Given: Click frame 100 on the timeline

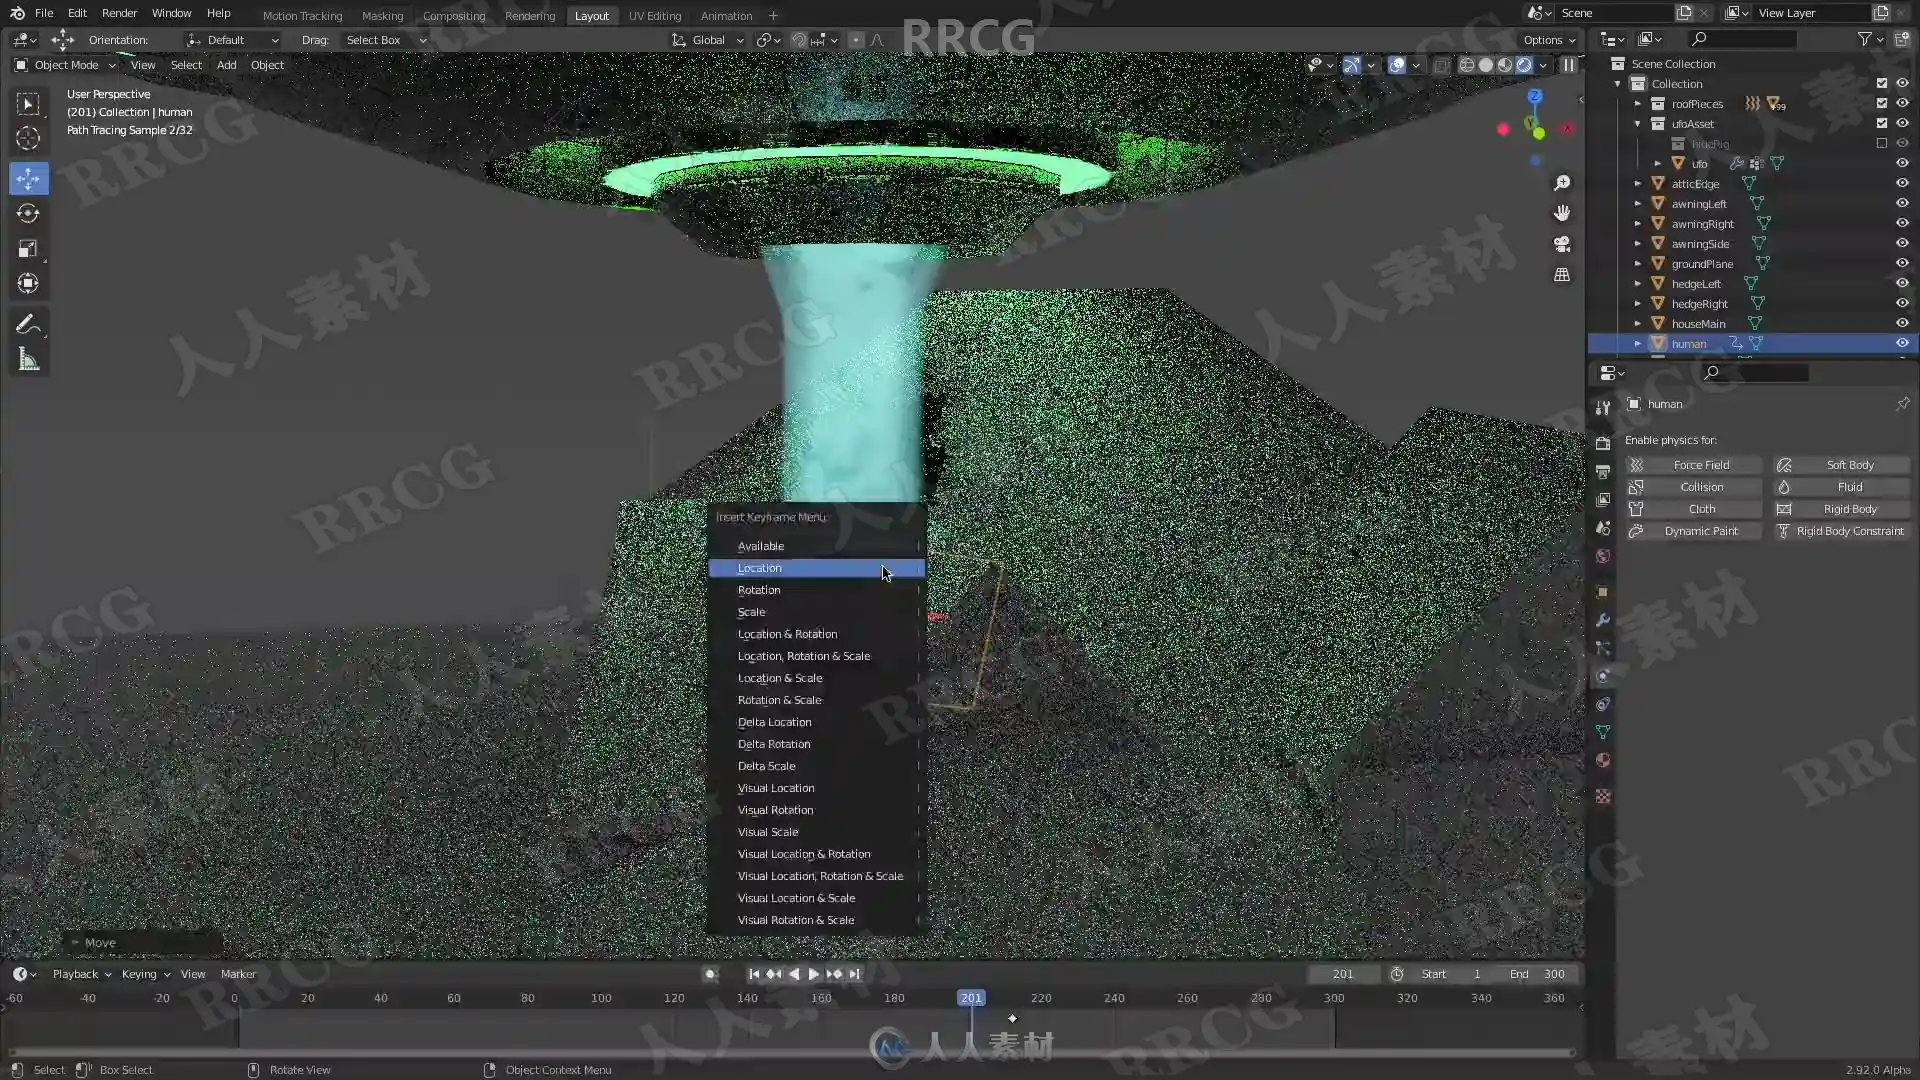Looking at the screenshot, I should pyautogui.click(x=601, y=998).
